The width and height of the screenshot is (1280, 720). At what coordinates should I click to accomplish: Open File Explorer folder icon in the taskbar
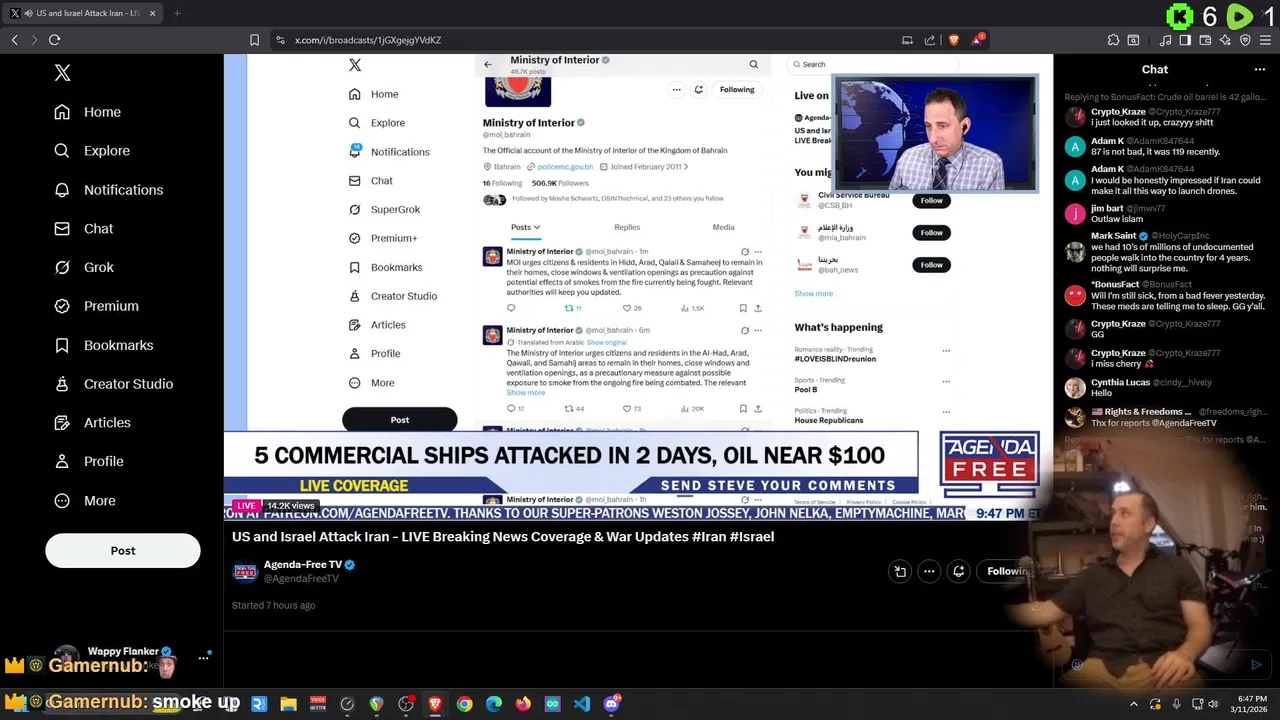(x=288, y=704)
